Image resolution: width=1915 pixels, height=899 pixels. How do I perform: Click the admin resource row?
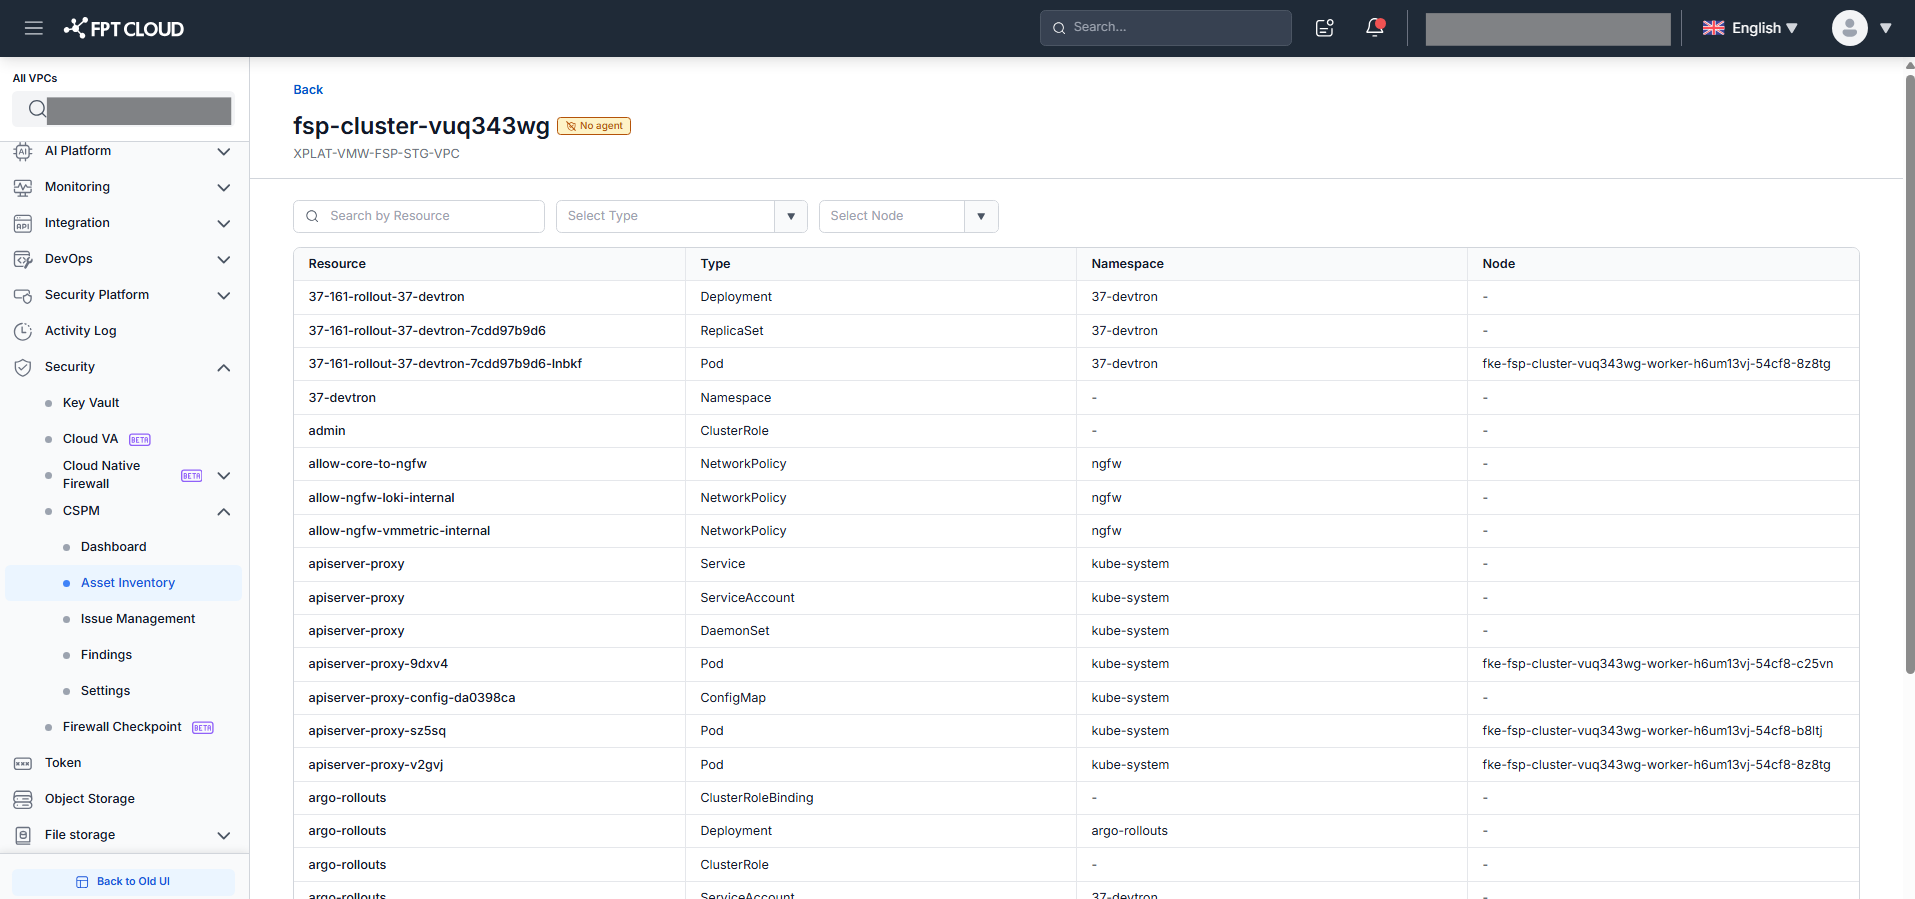point(1076,431)
